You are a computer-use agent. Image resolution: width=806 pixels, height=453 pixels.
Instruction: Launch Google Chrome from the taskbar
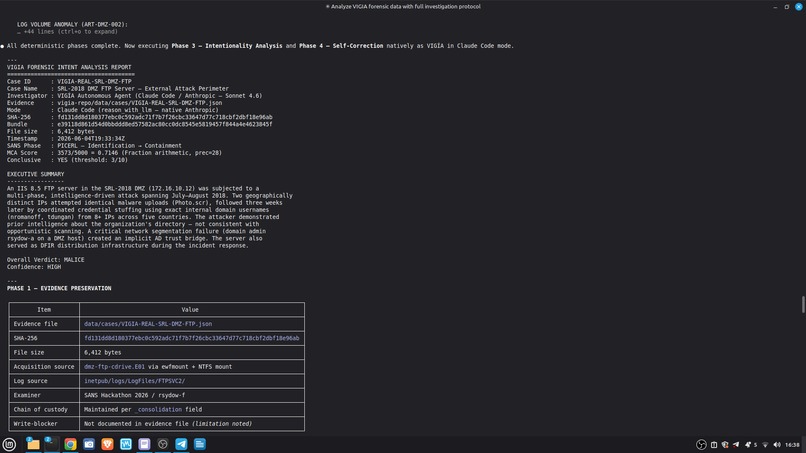click(x=70, y=444)
